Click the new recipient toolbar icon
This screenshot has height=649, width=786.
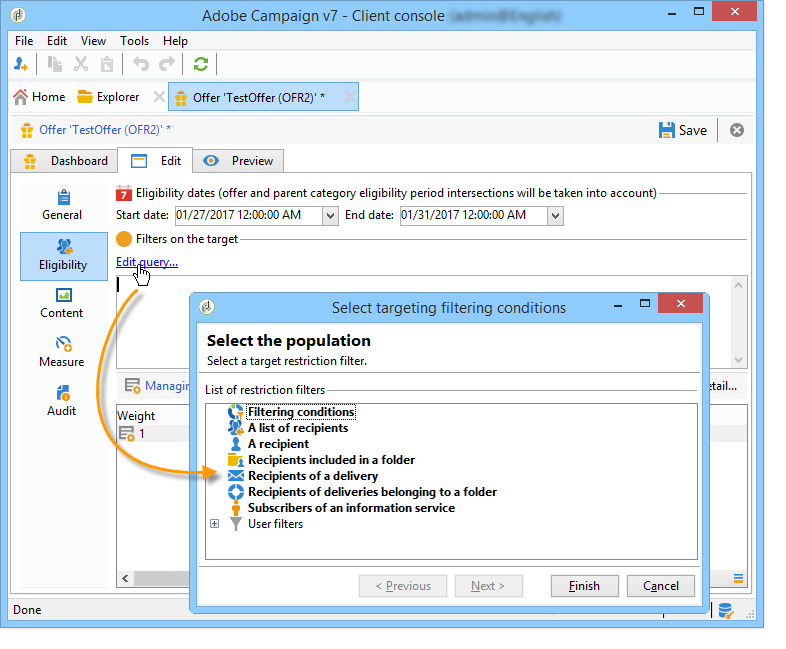click(x=21, y=64)
